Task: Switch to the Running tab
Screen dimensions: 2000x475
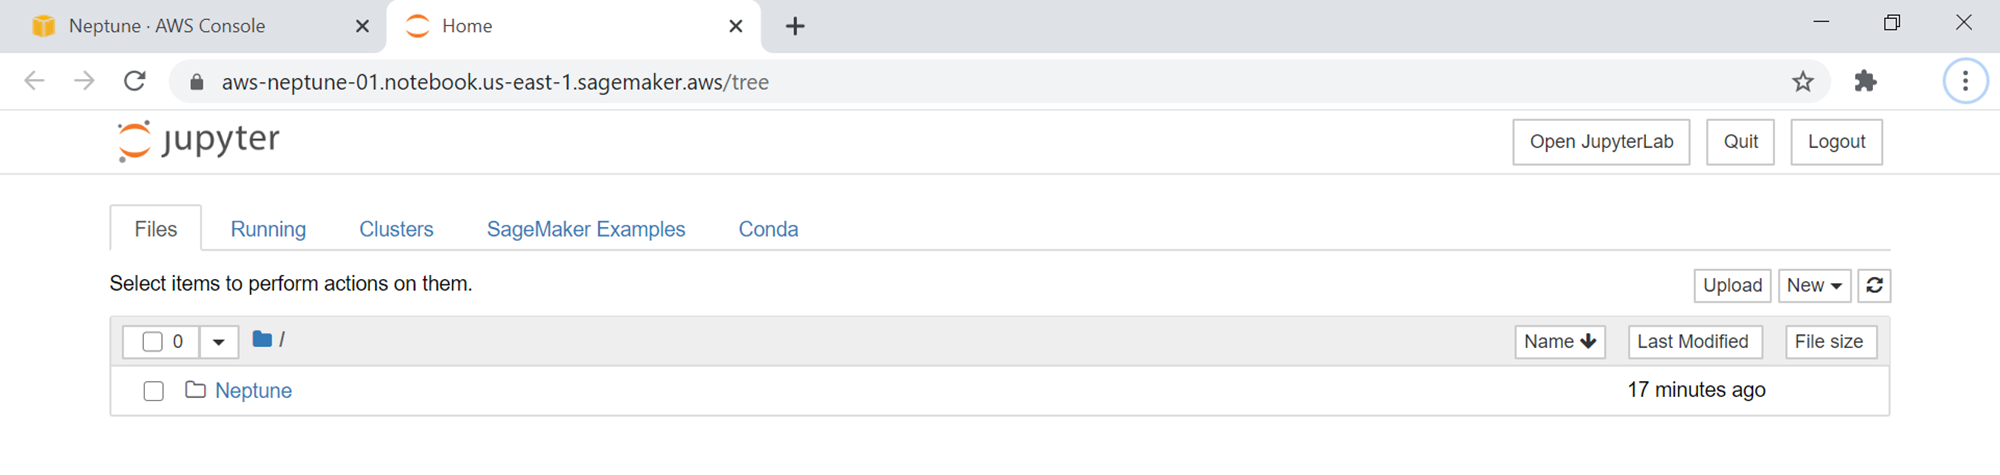Action: [x=268, y=229]
